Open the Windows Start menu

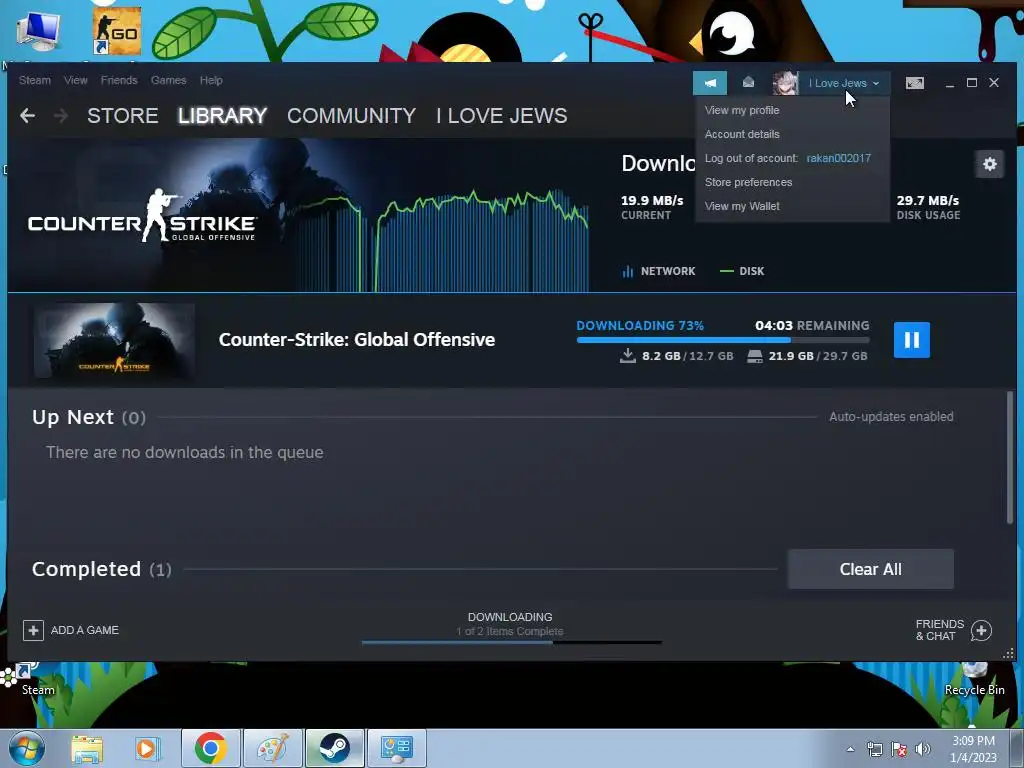pyautogui.click(x=26, y=748)
